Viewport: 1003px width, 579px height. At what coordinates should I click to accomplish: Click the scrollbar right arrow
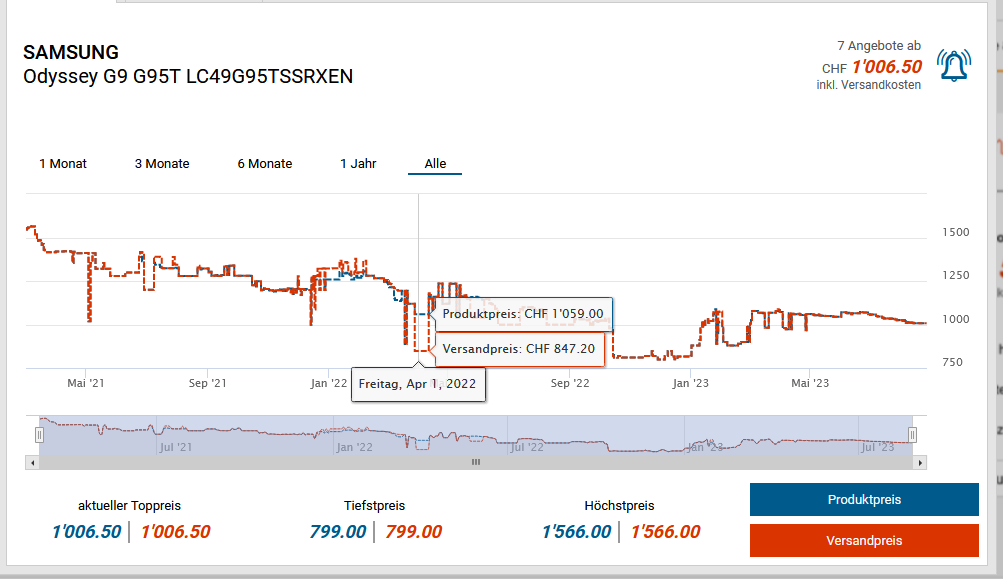point(920,463)
